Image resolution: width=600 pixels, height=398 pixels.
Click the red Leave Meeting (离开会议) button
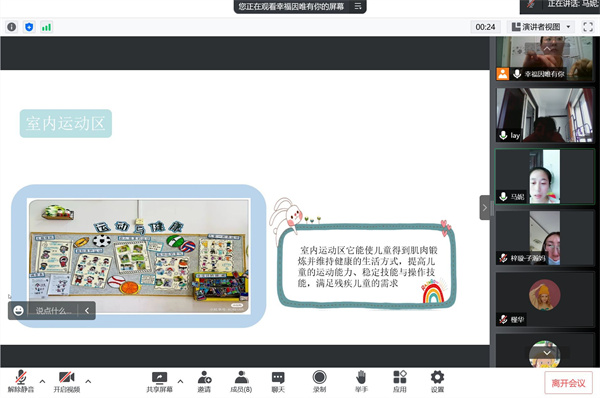tap(568, 383)
